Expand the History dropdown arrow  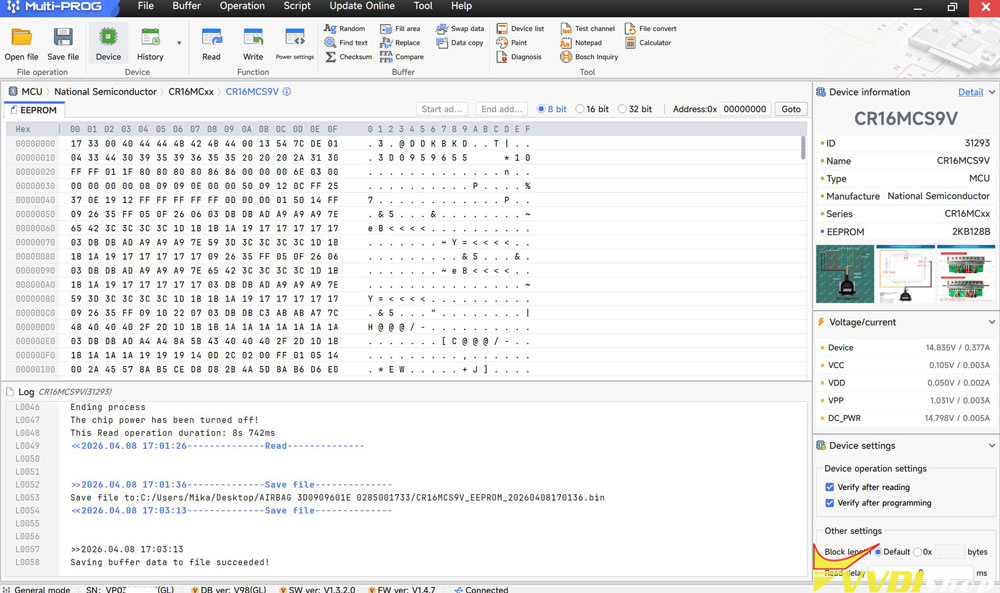179,43
